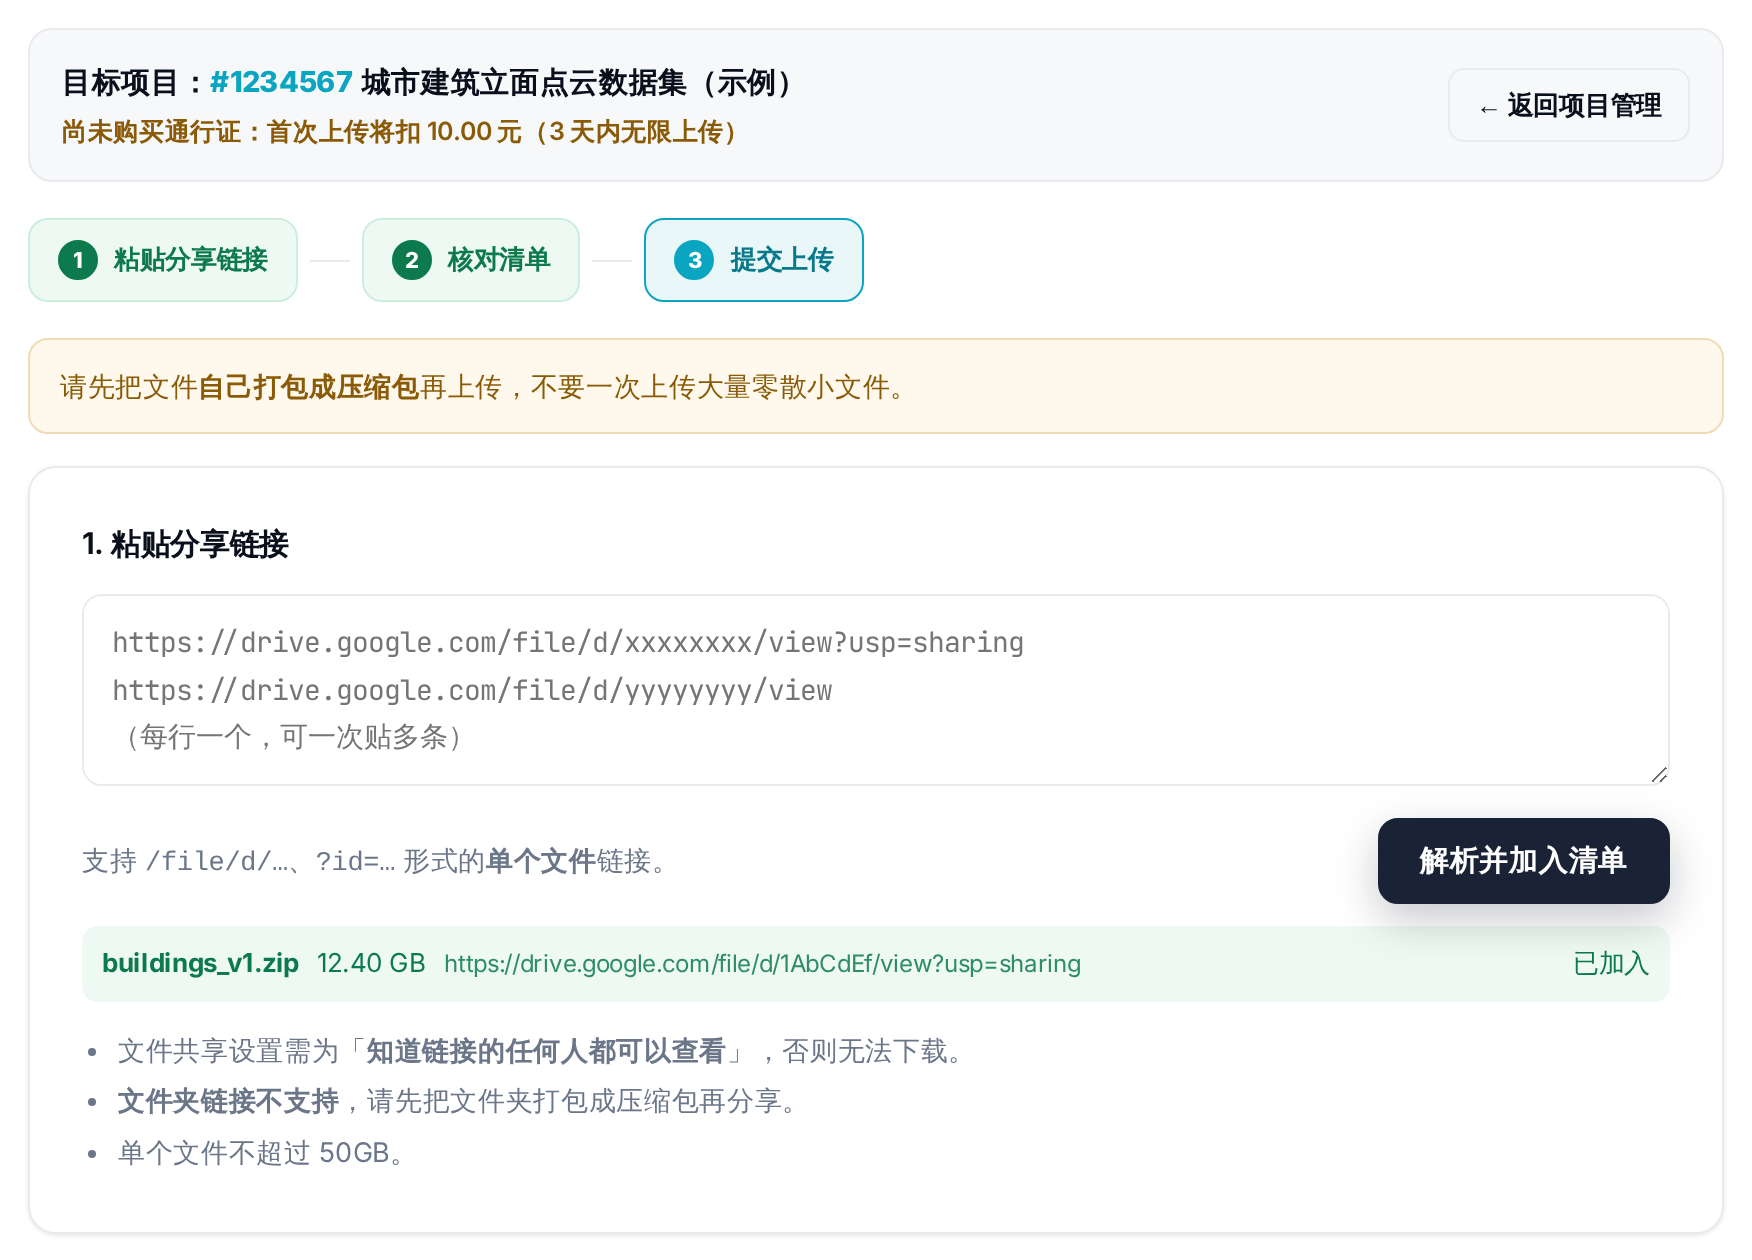Click the 支持 /file/d/ format hint
The height and width of the screenshot is (1260, 1752).
coord(376,861)
